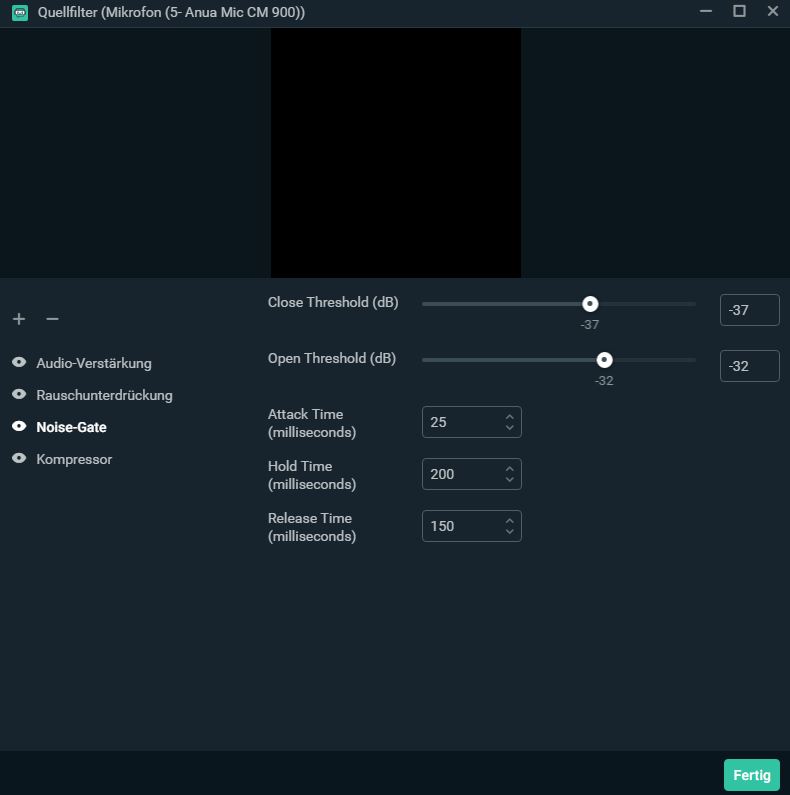The width and height of the screenshot is (790, 795).
Task: Focus the Open Threshold value box
Action: coord(749,366)
